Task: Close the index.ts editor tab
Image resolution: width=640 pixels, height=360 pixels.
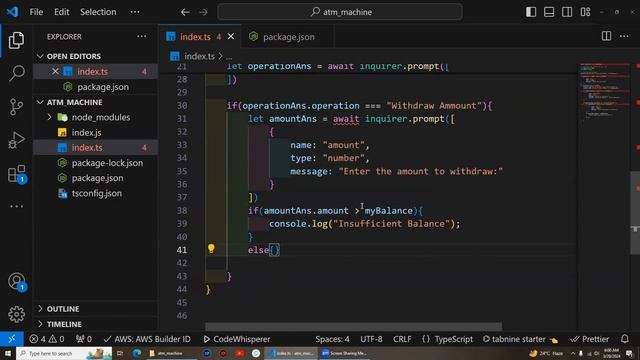Action: 231,37
